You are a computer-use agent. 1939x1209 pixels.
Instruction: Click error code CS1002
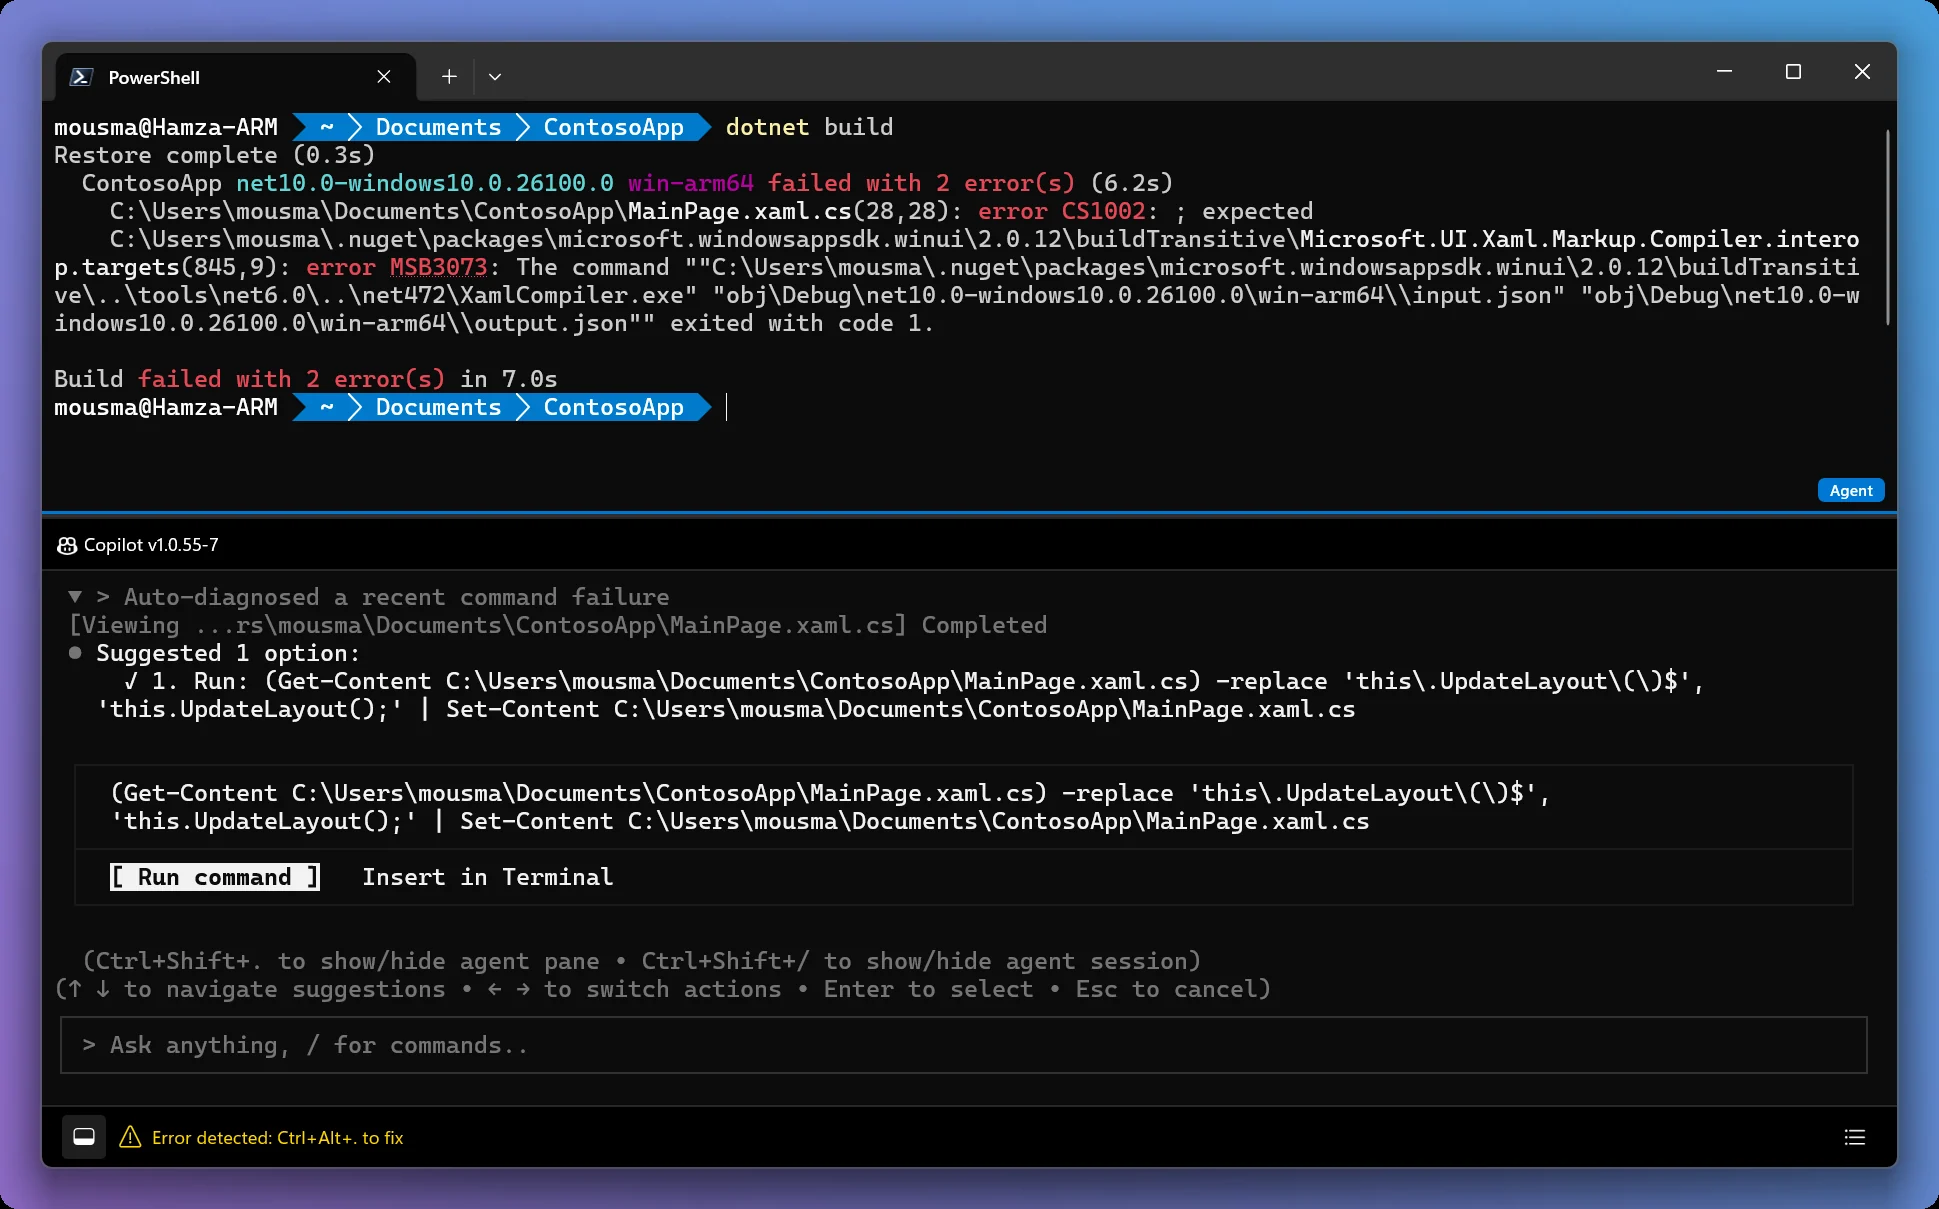pyautogui.click(x=1103, y=211)
